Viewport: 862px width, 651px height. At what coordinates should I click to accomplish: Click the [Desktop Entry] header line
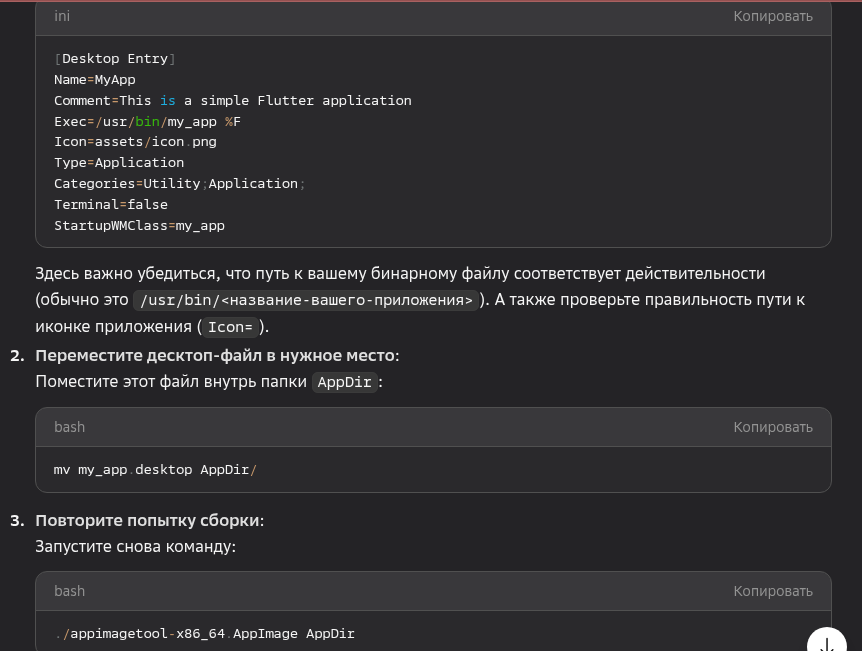coord(114,59)
